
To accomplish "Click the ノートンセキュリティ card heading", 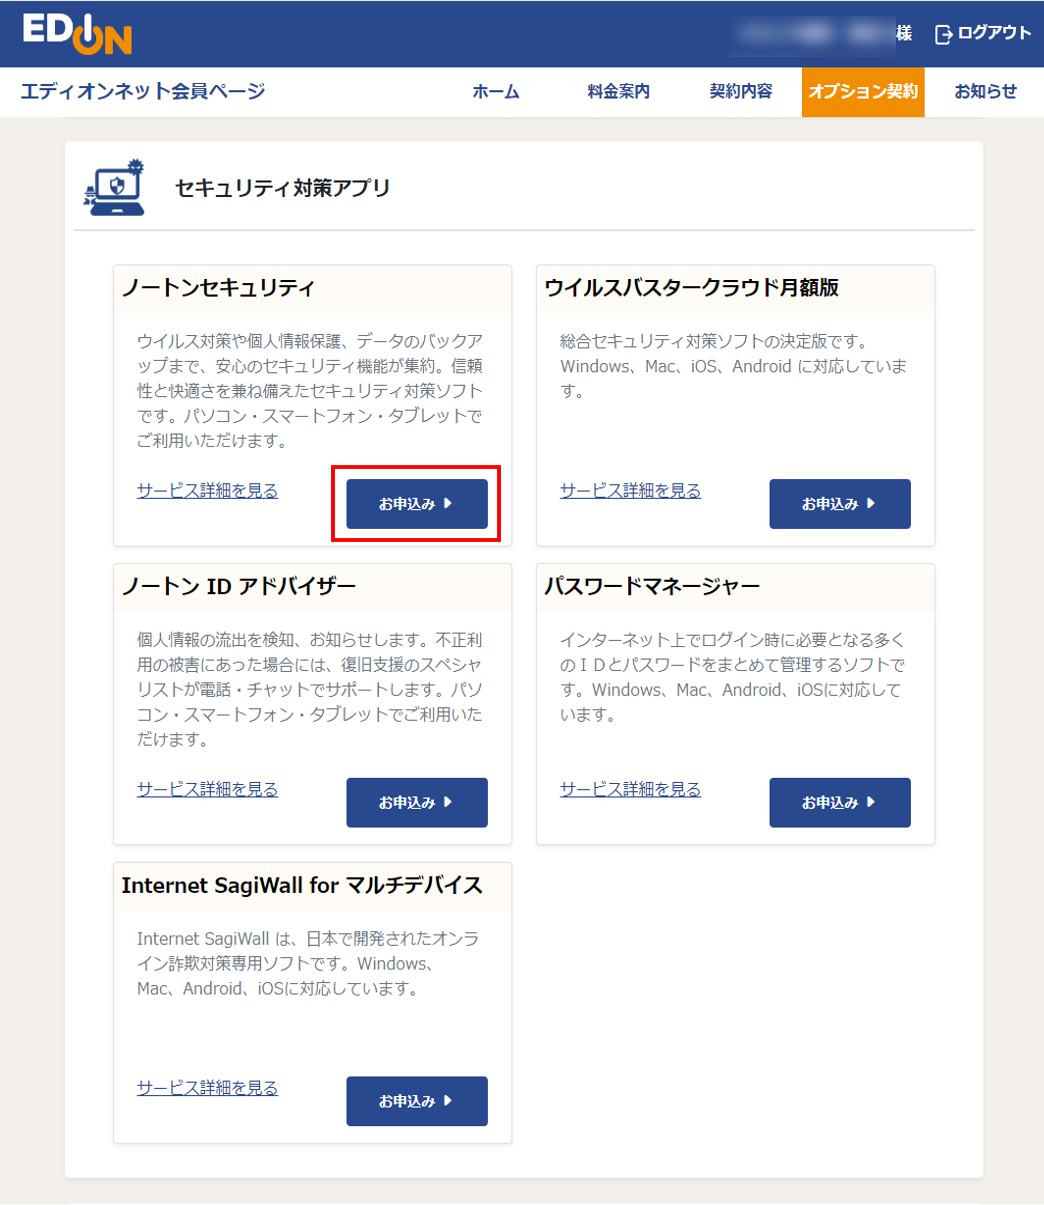I will click(x=218, y=288).
